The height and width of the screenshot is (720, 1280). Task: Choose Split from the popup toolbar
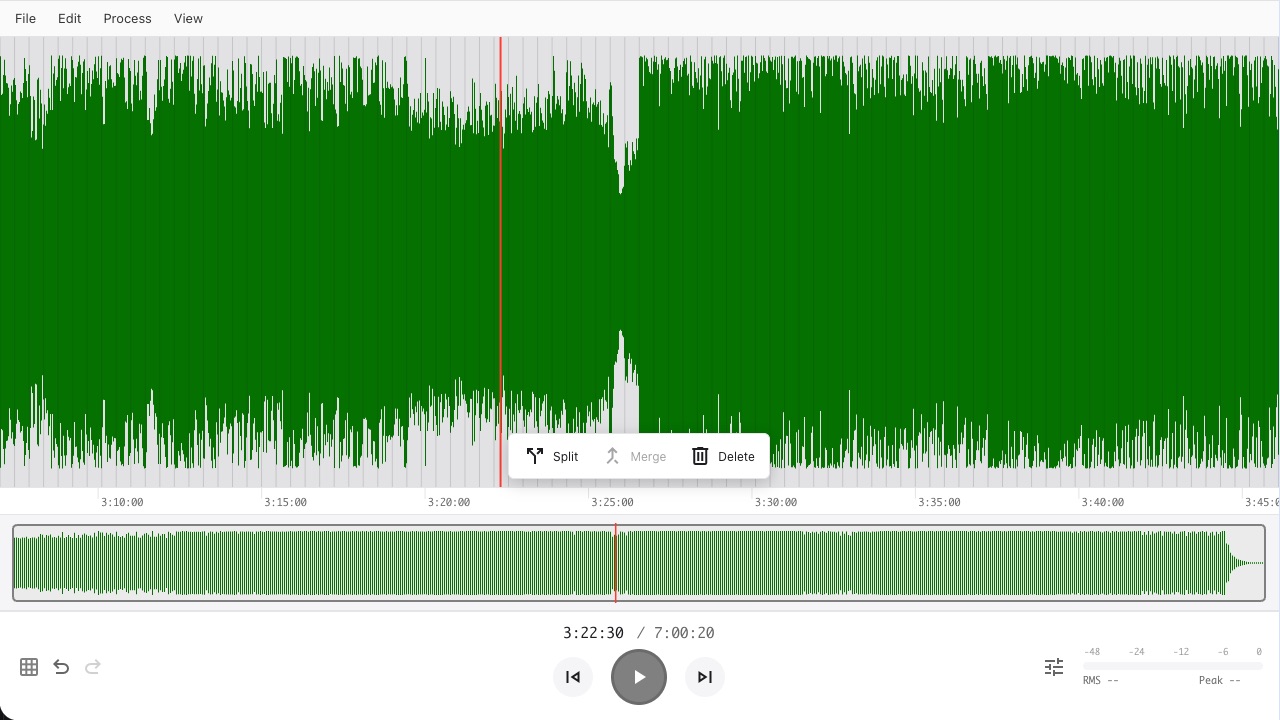coord(552,456)
